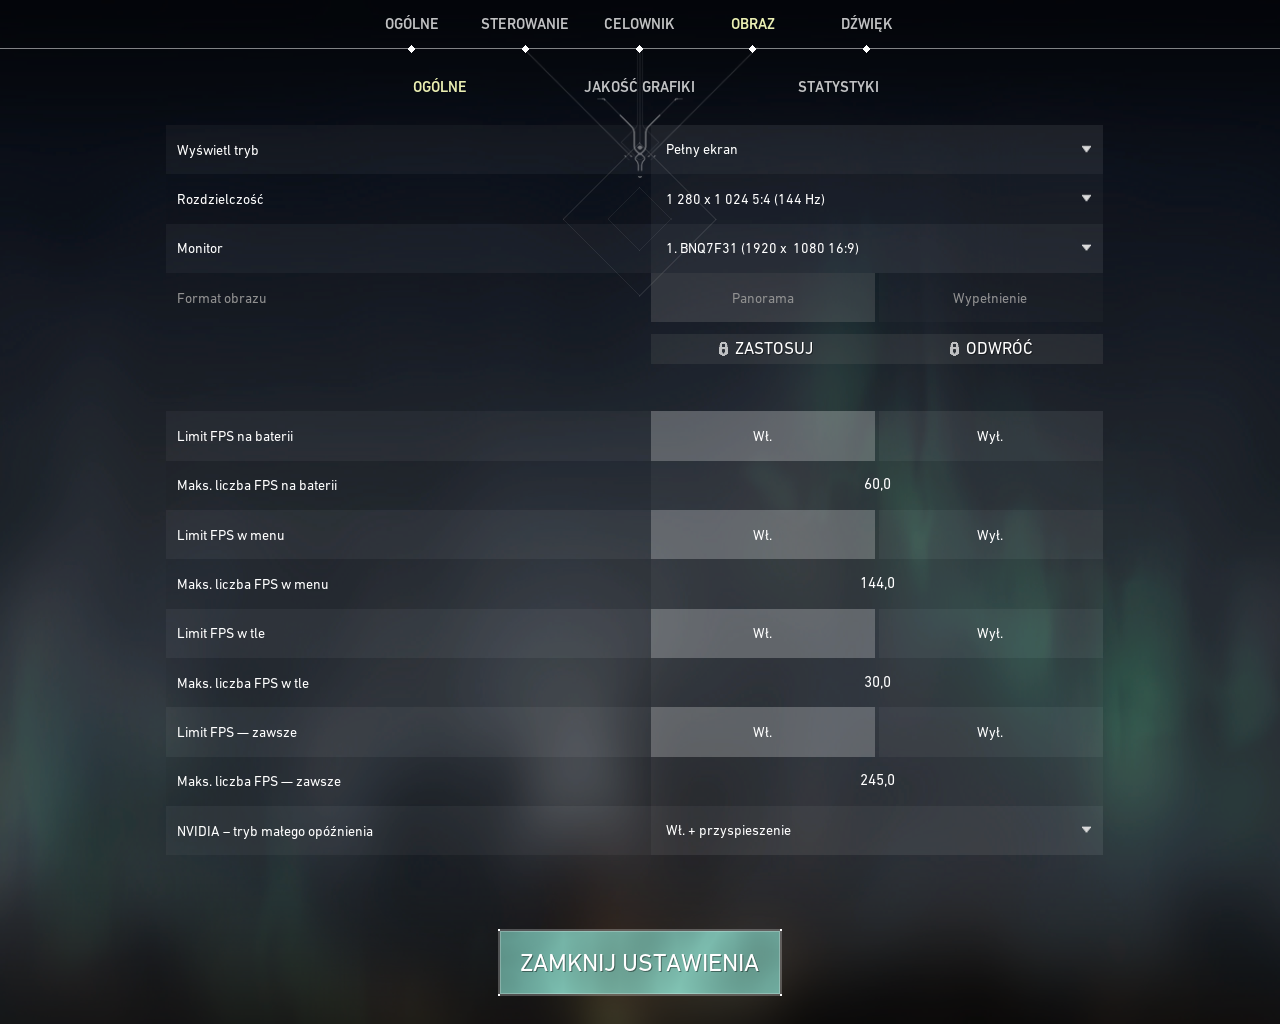The image size is (1280, 1024).
Task: Open the Monitor selection dropdown
Action: (876, 248)
